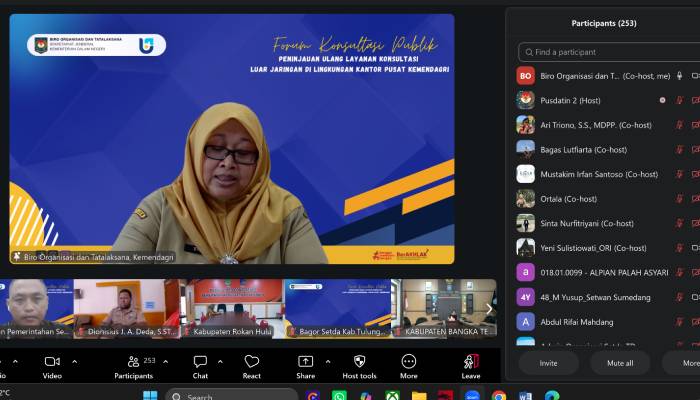Click Bagas Lutfiarta's profile avatar
Image resolution: width=700 pixels, height=400 pixels.
[525, 150]
